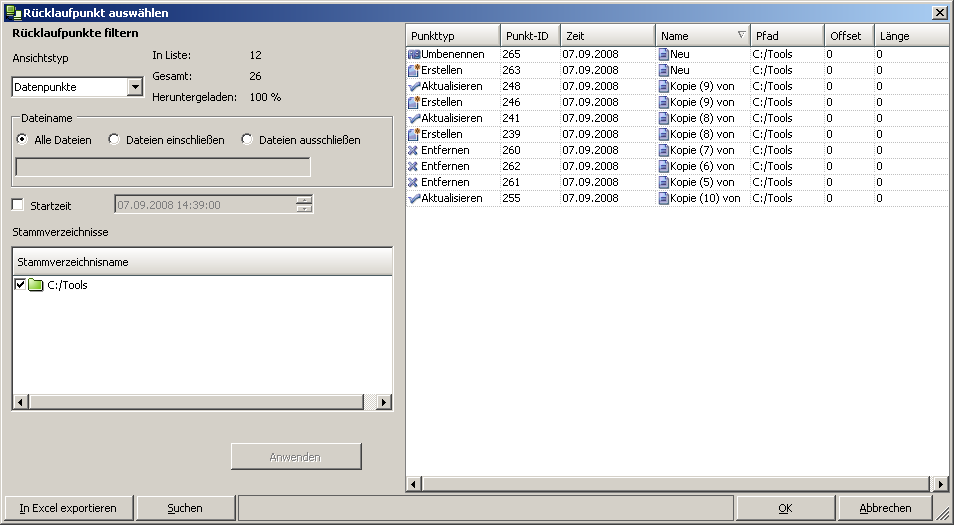Click the file icon for Neu in row 265
This screenshot has width=954, height=525.
pos(664,54)
